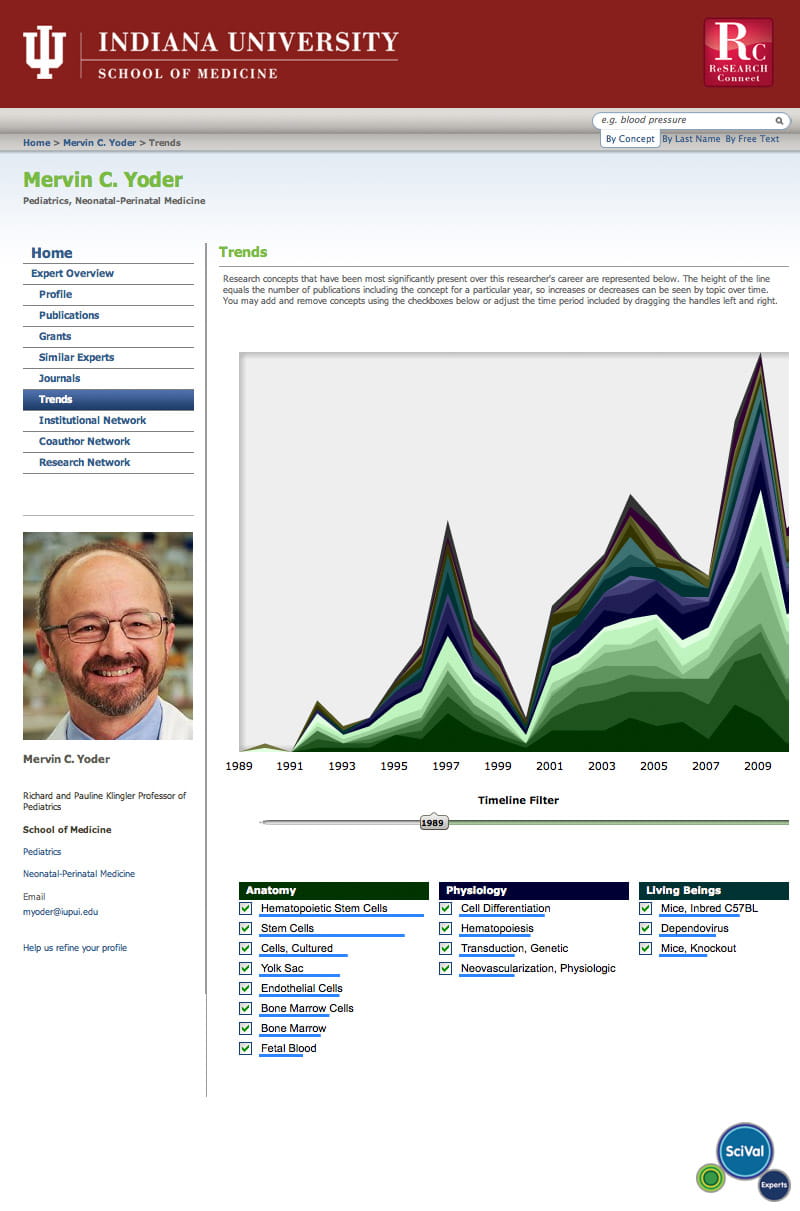Viewport: 800px width, 1211px height.
Task: Click the search magnifying glass icon
Action: [x=779, y=119]
